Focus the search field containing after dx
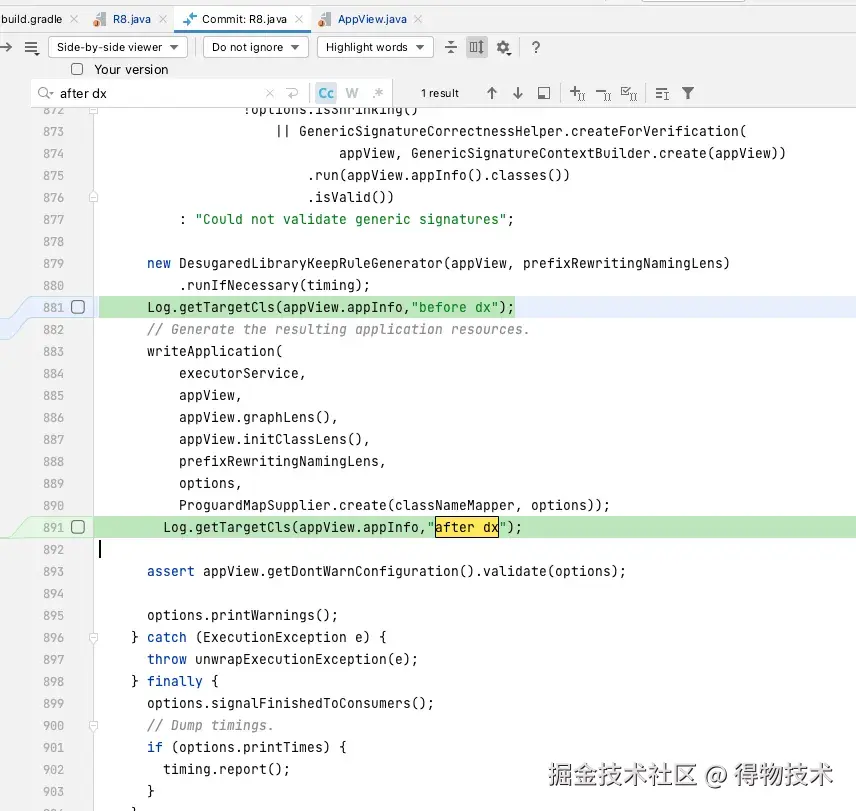 pyautogui.click(x=158, y=93)
